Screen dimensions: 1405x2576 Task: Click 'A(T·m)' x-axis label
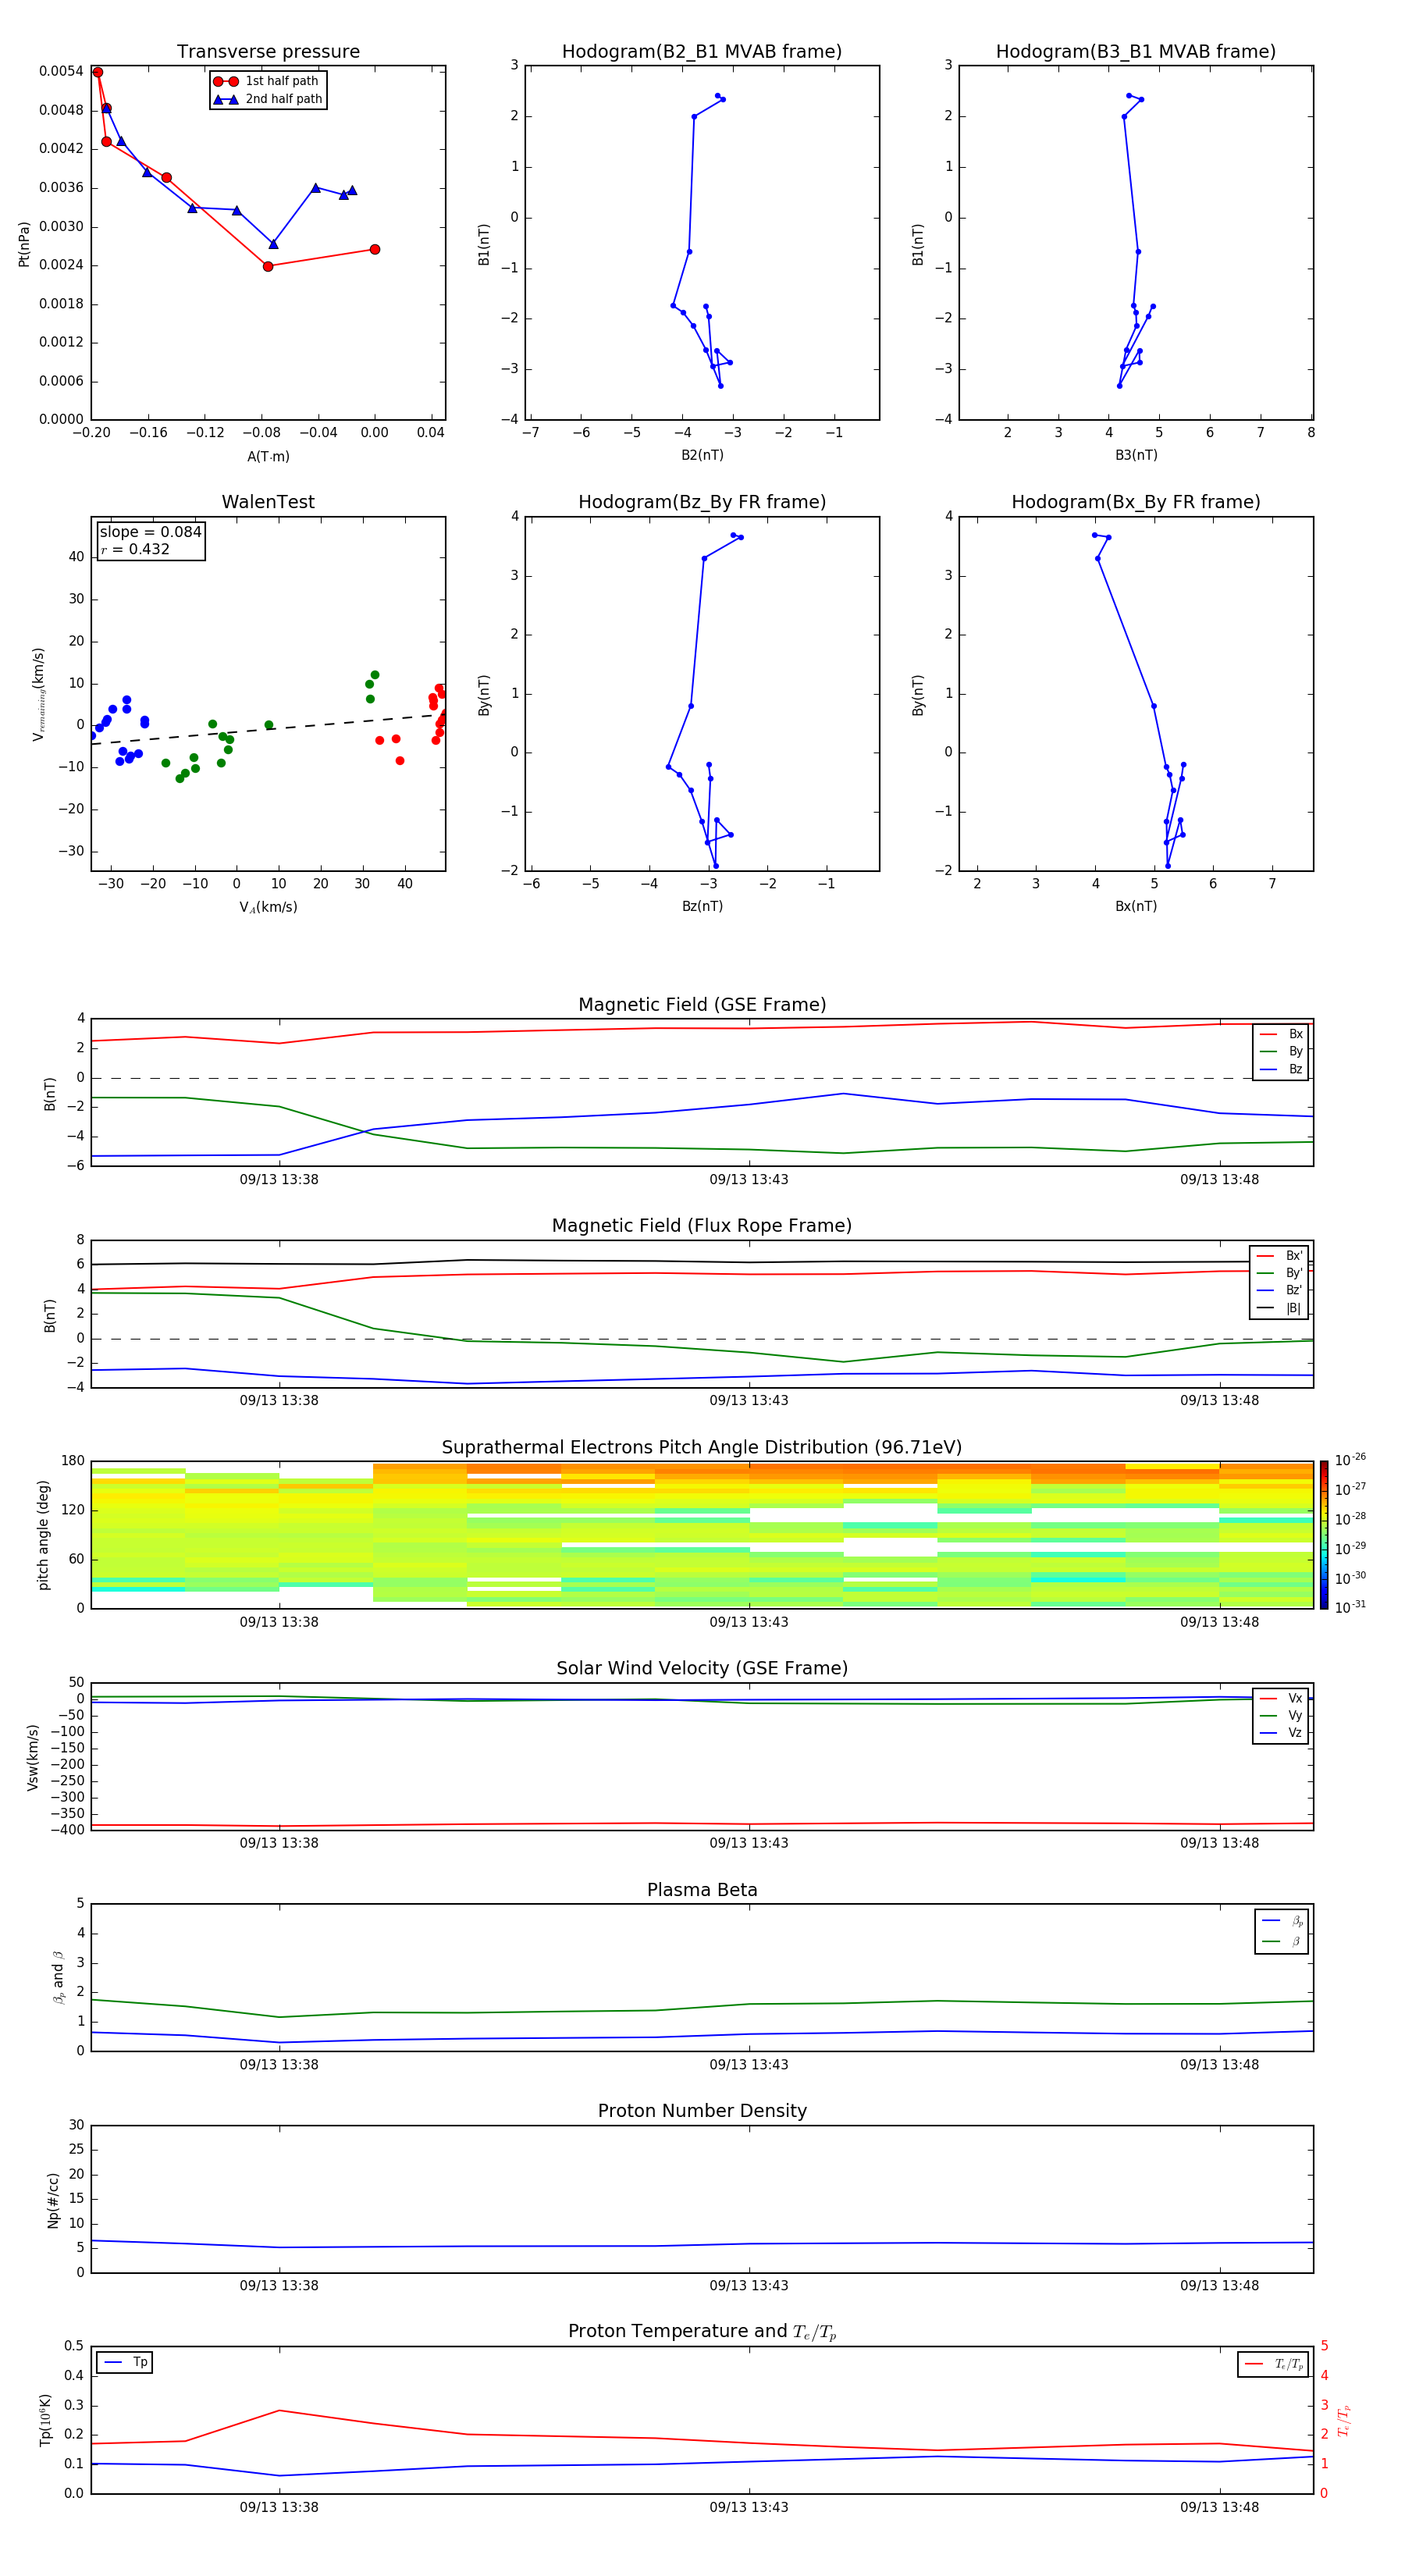click(x=268, y=456)
